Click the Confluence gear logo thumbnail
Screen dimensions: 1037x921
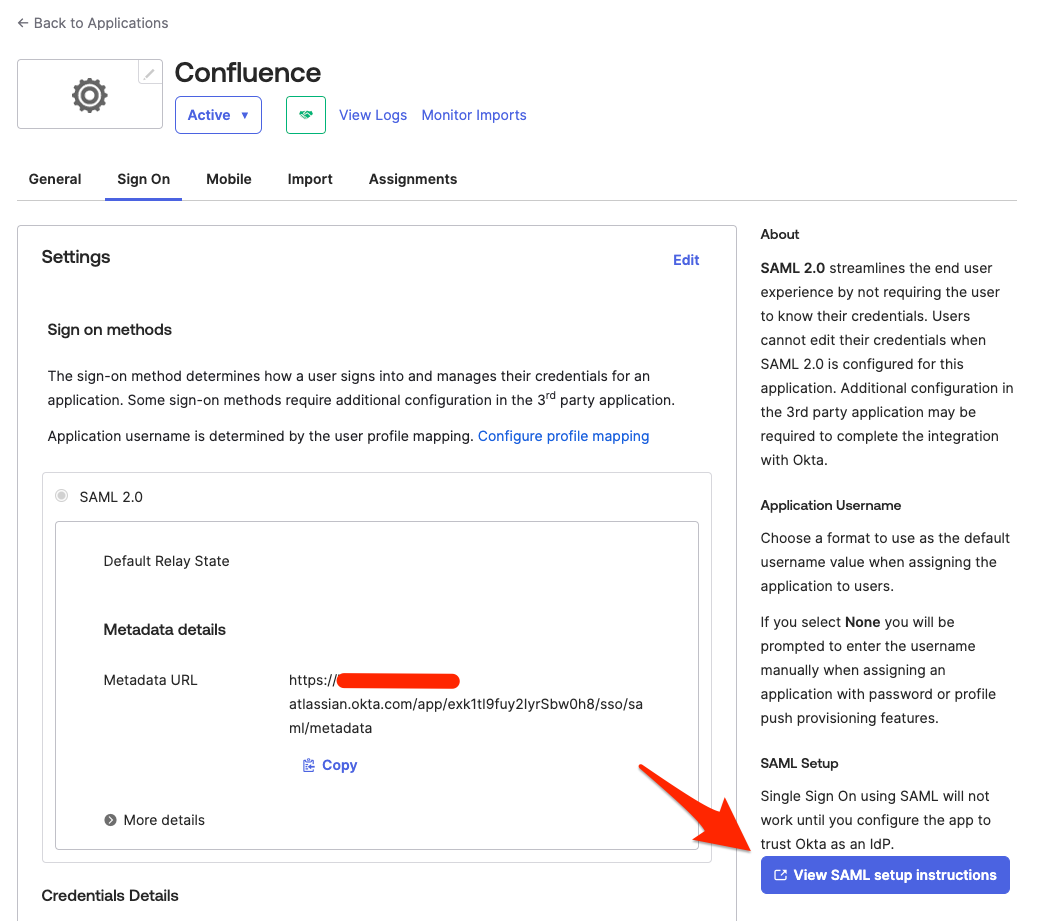[90, 95]
